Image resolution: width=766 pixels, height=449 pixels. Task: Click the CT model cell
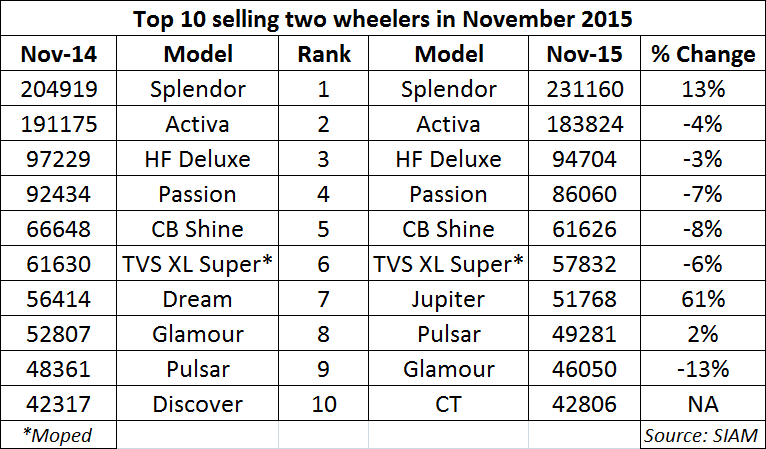point(449,404)
